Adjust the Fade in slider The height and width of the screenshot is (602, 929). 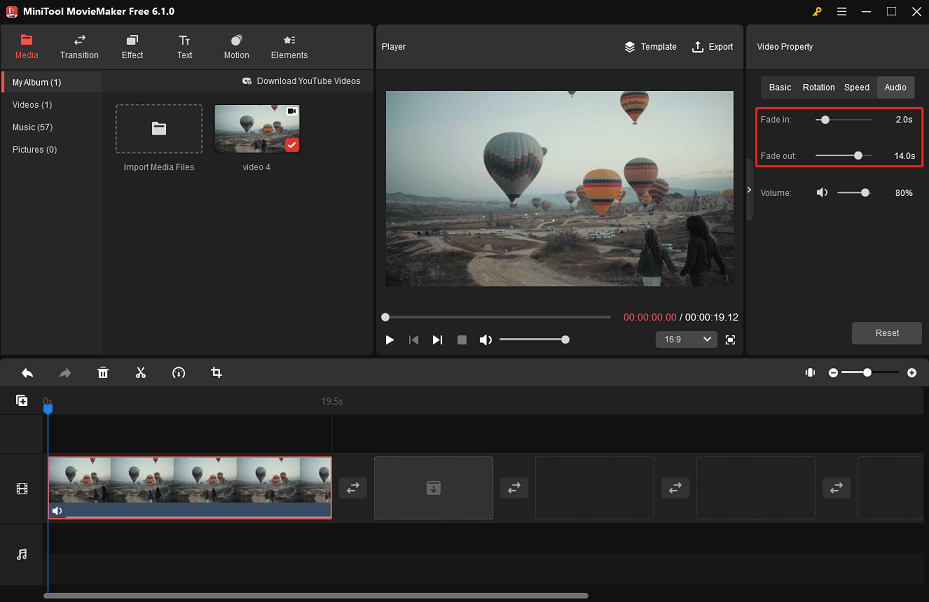(844, 120)
